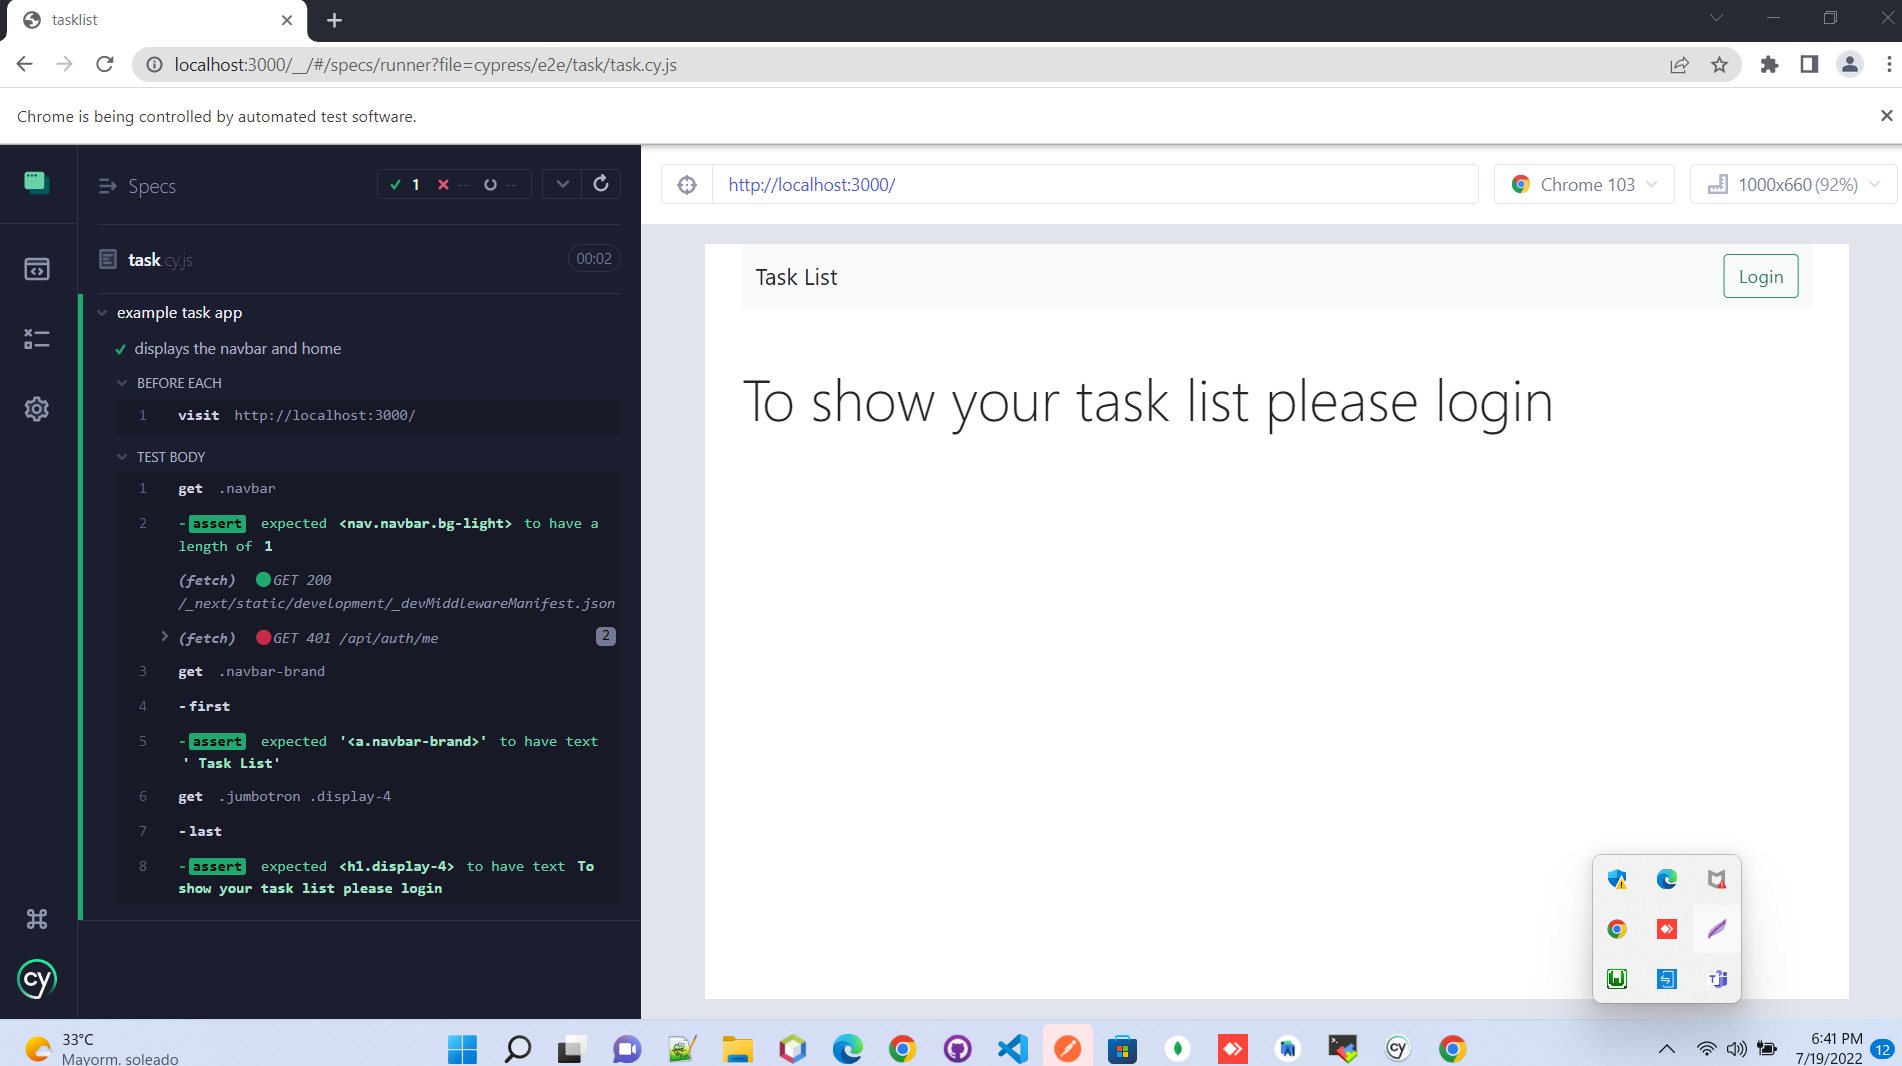1902x1066 pixels.
Task: Reload the Chrome page
Action: [x=105, y=64]
